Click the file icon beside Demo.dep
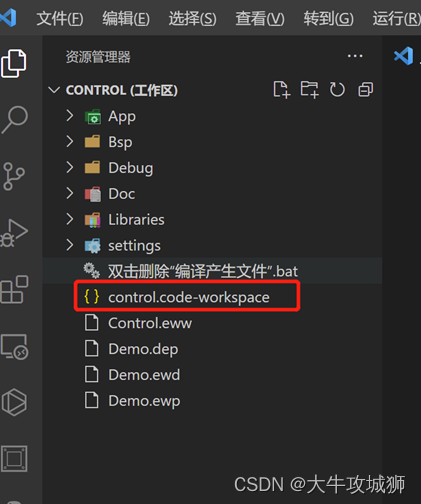The width and height of the screenshot is (421, 504). [91, 349]
